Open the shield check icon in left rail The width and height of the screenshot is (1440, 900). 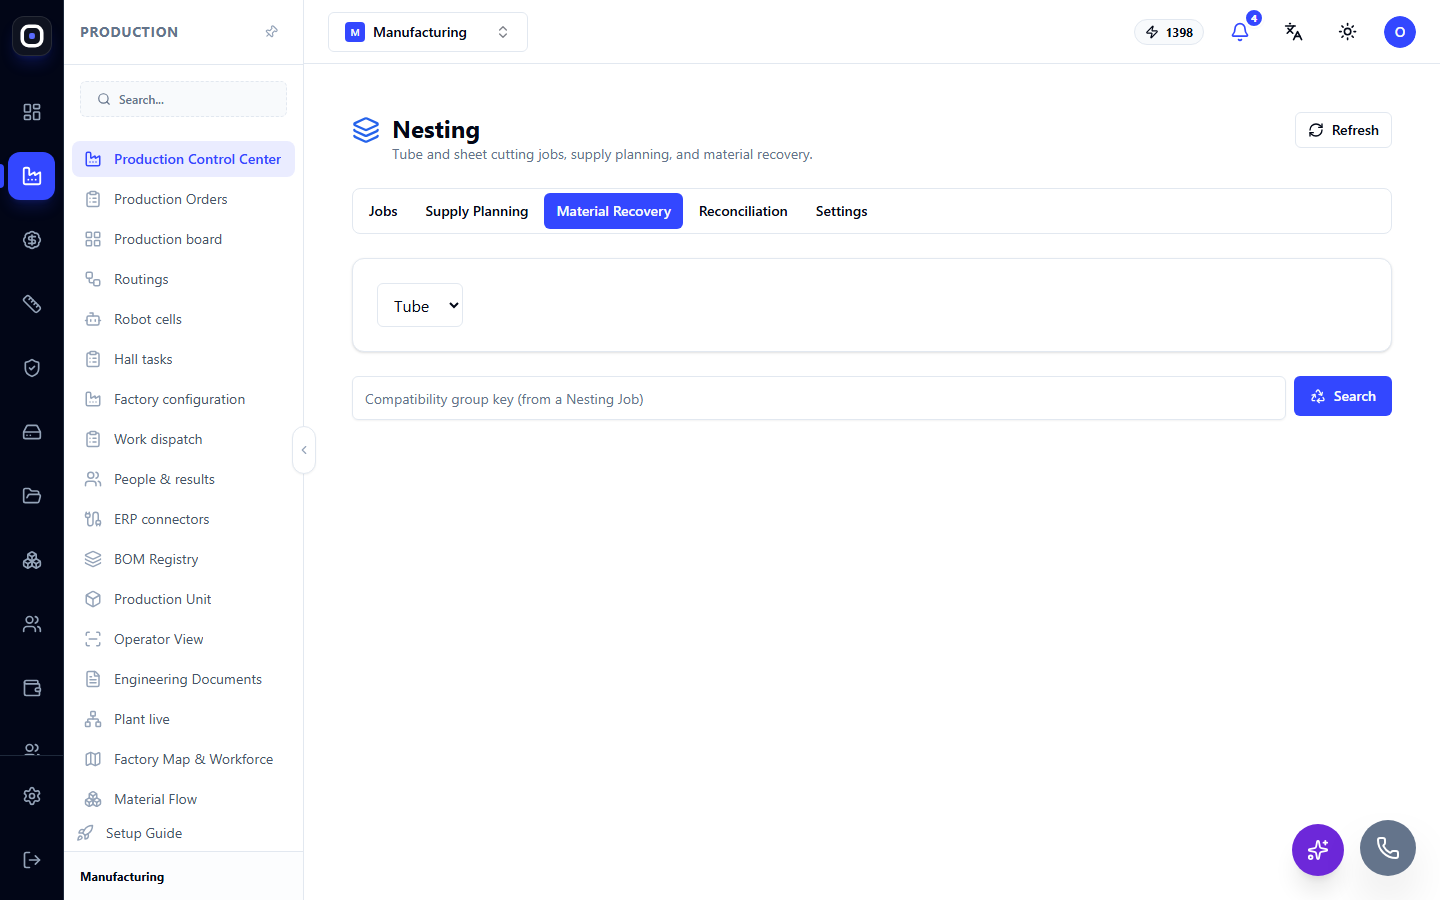click(x=32, y=368)
